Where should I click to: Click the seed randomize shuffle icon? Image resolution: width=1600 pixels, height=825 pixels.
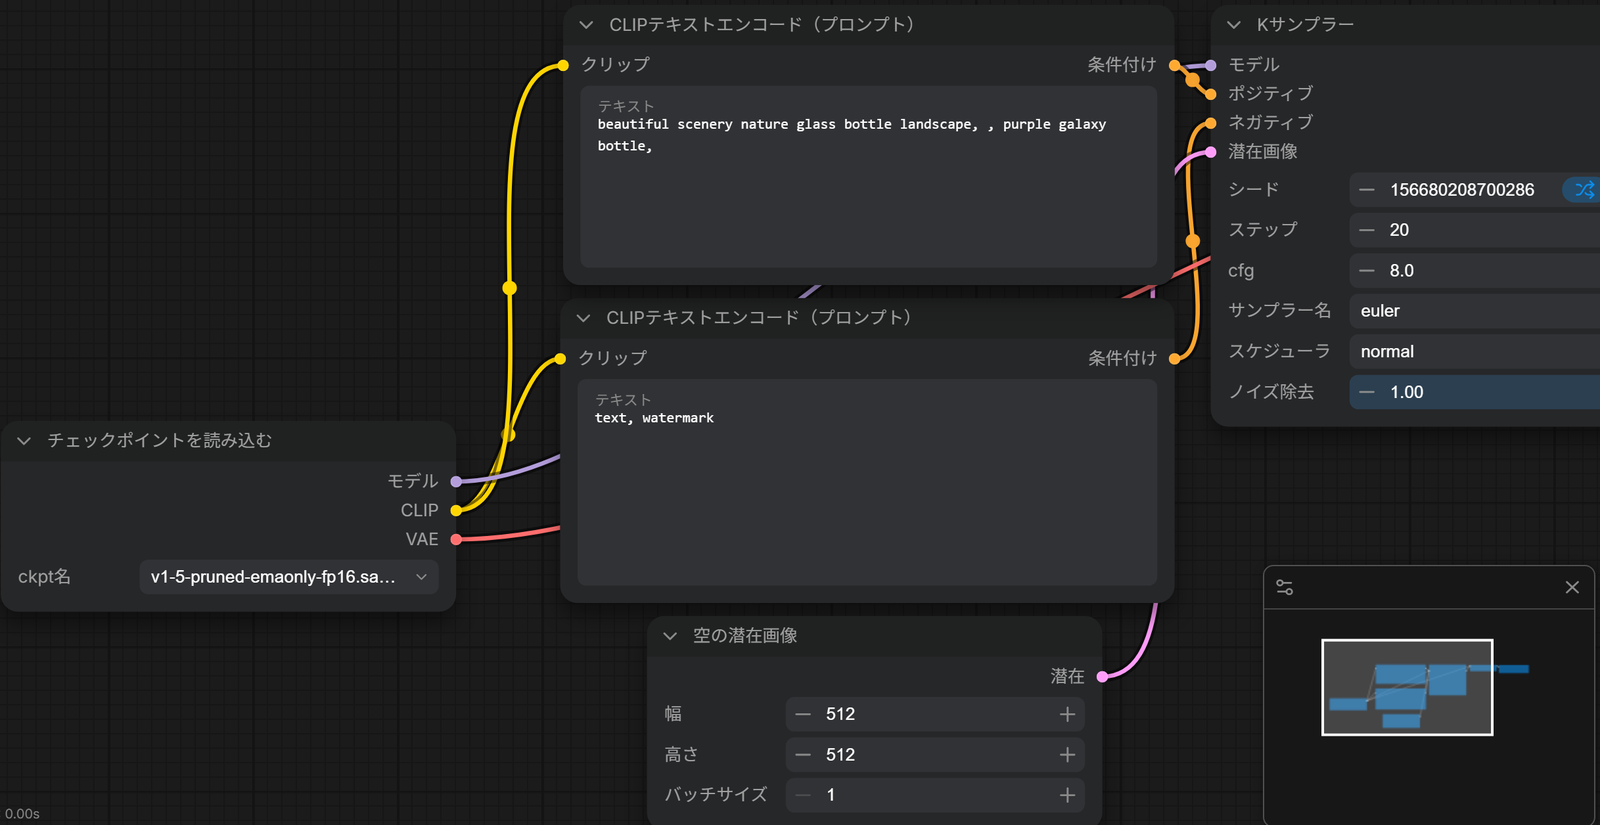1584,189
